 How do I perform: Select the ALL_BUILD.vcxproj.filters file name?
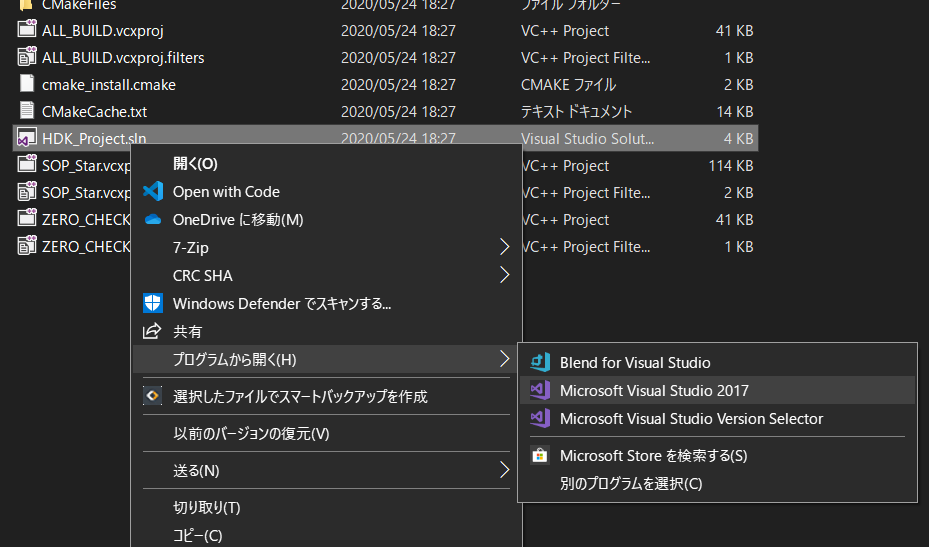tap(123, 57)
